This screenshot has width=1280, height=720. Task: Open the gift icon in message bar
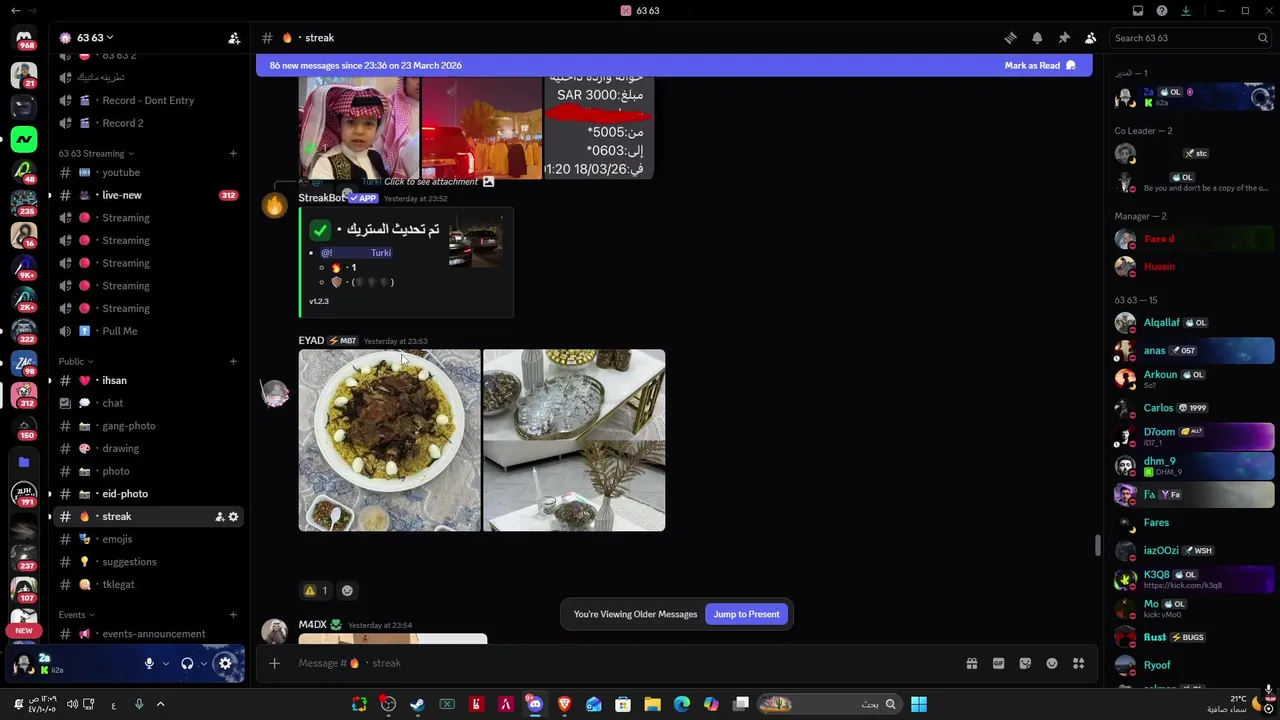(971, 663)
